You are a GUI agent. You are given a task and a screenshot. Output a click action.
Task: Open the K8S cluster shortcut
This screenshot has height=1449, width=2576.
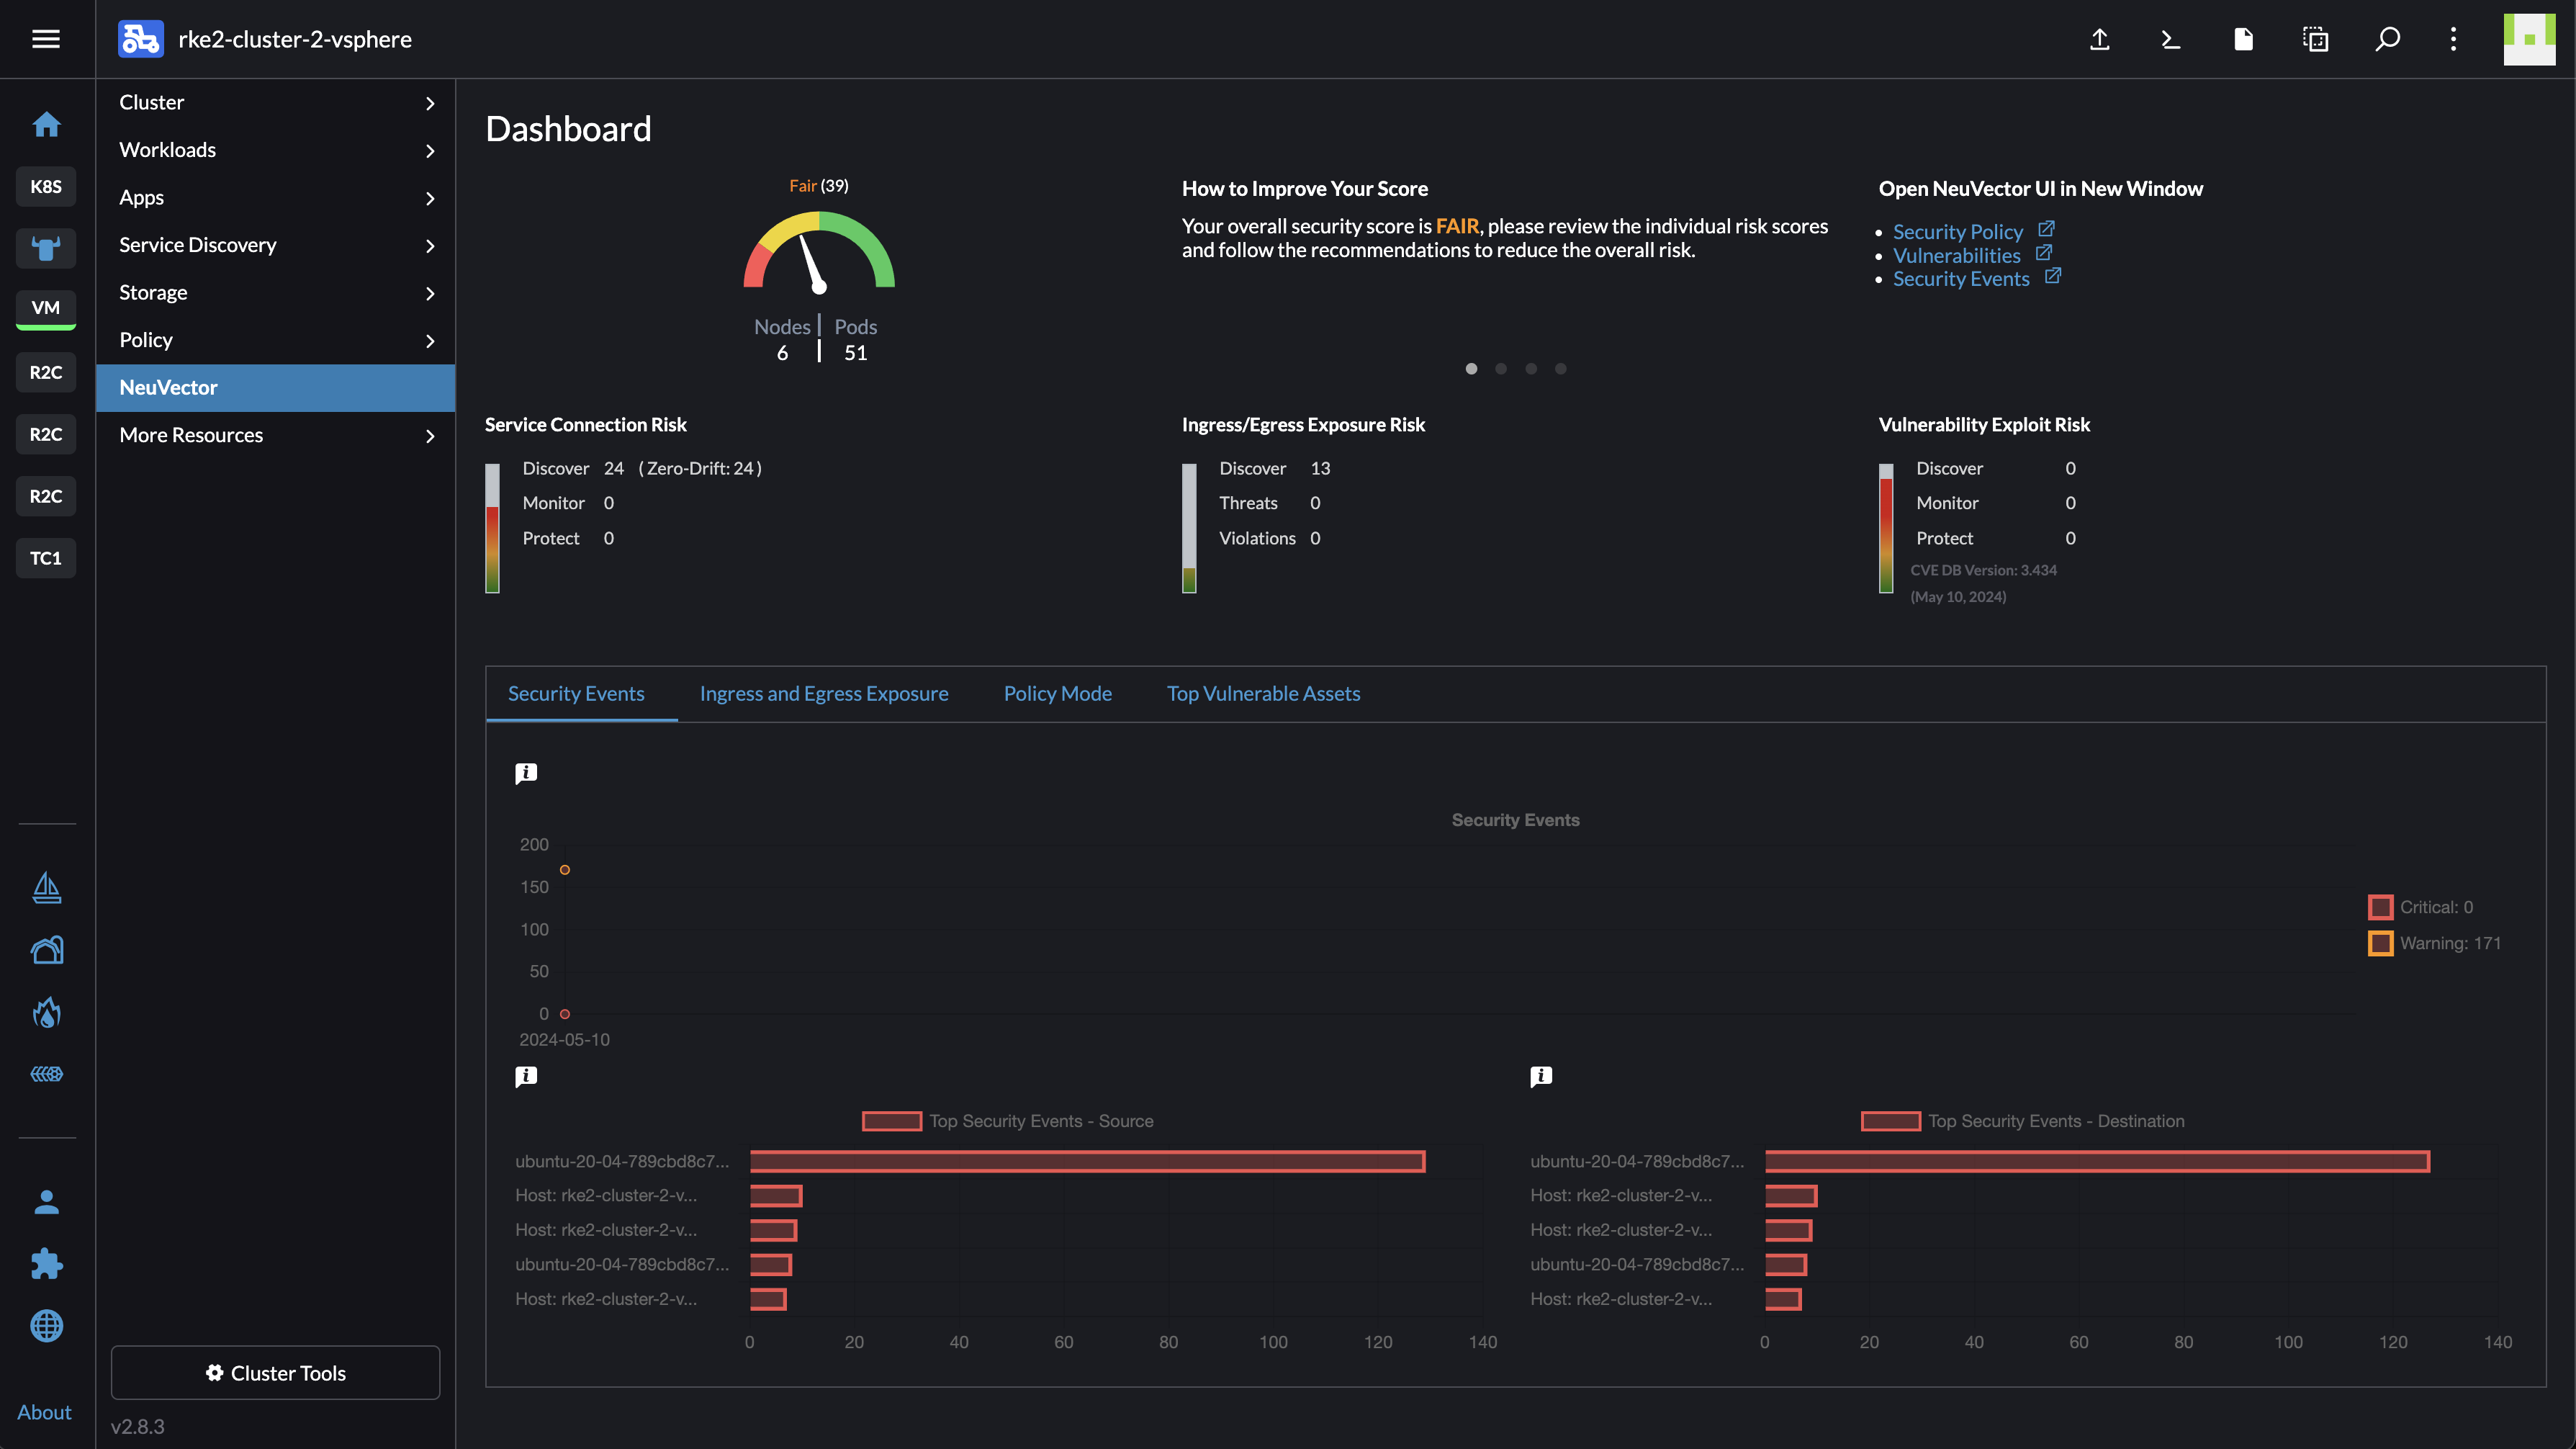click(x=46, y=186)
